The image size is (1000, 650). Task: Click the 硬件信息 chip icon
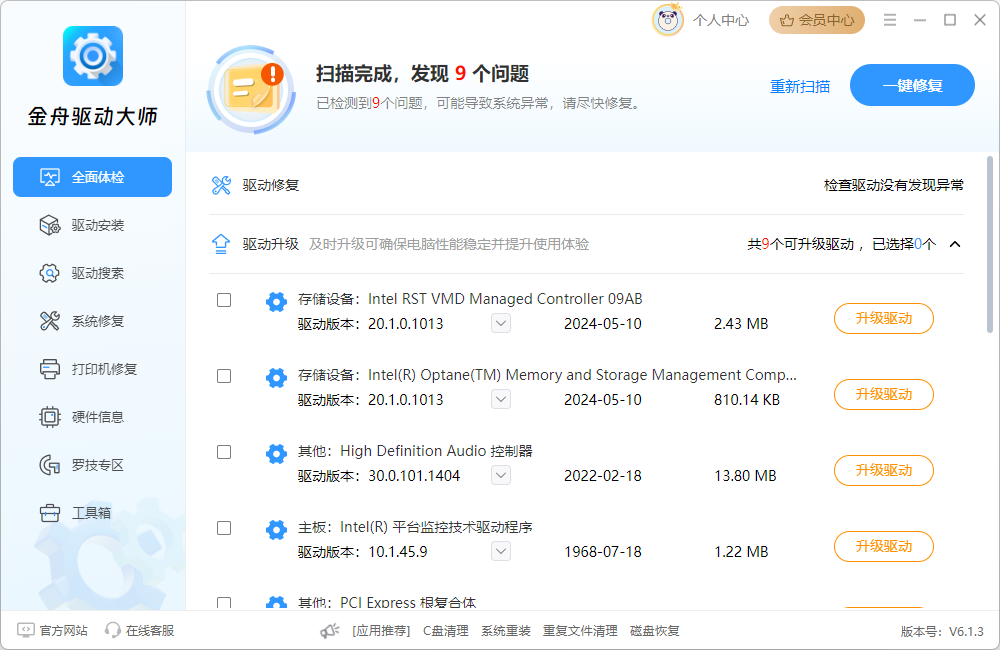(50, 417)
